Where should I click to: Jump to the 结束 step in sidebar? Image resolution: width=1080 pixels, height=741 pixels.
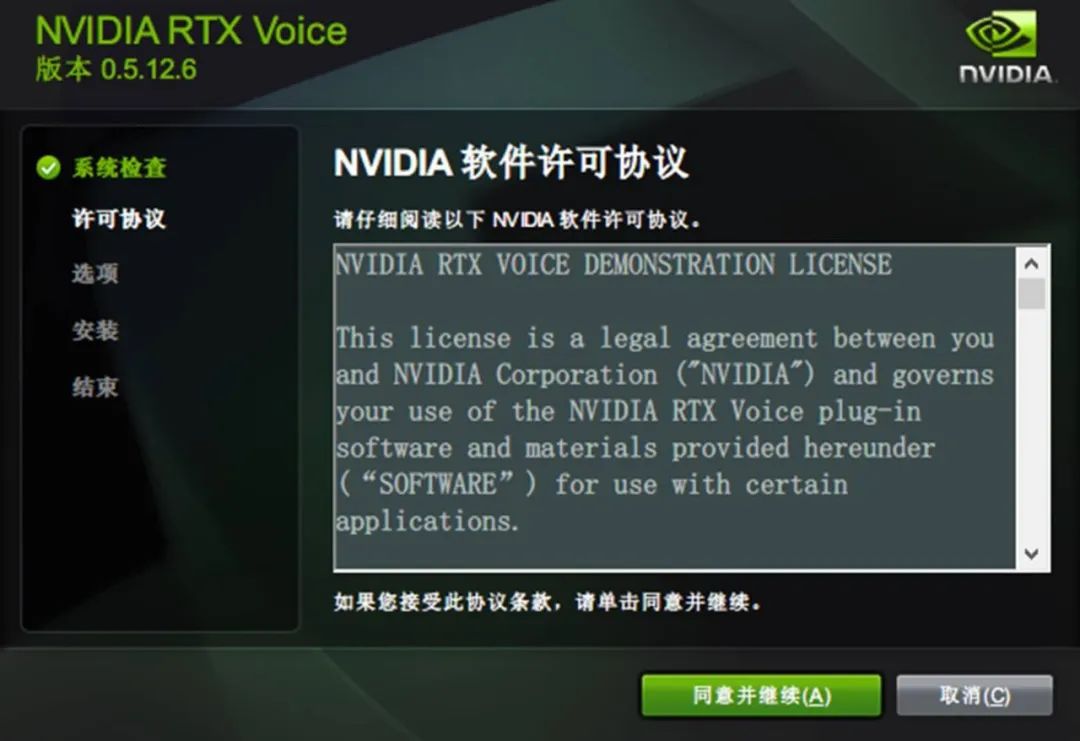(96, 387)
